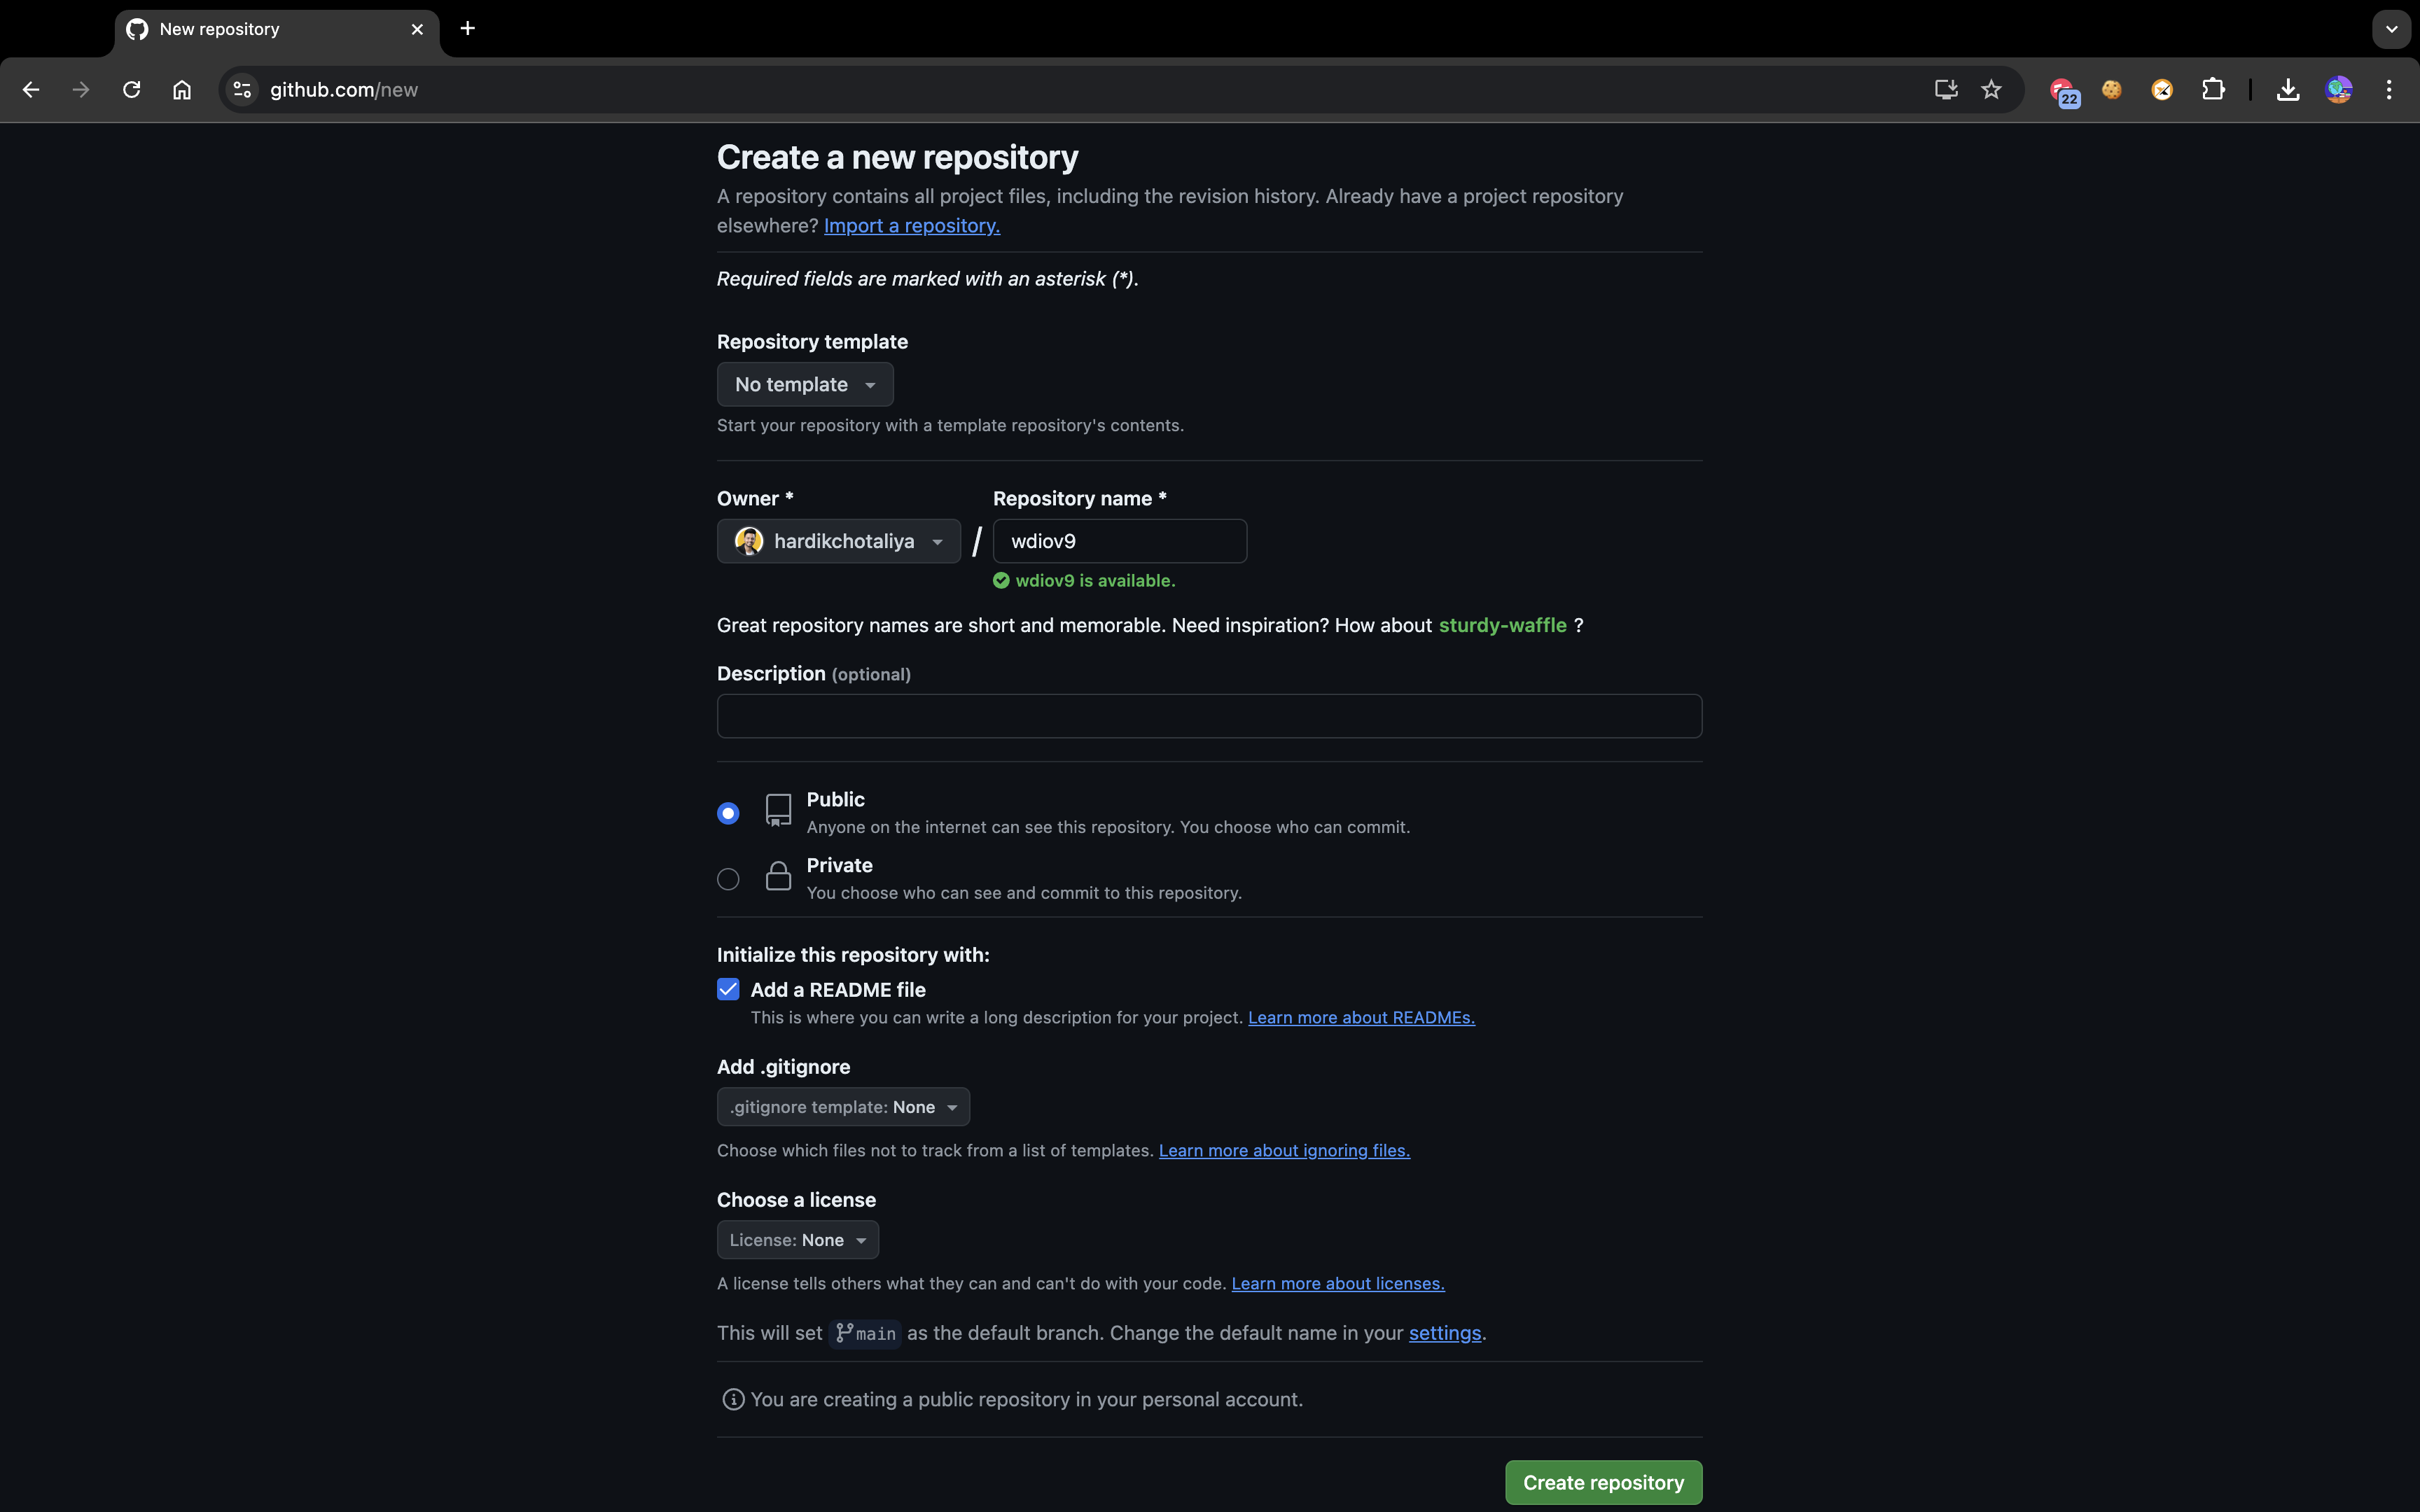Click the Import a repository link
Viewport: 2420px width, 1512px height.
coord(911,223)
